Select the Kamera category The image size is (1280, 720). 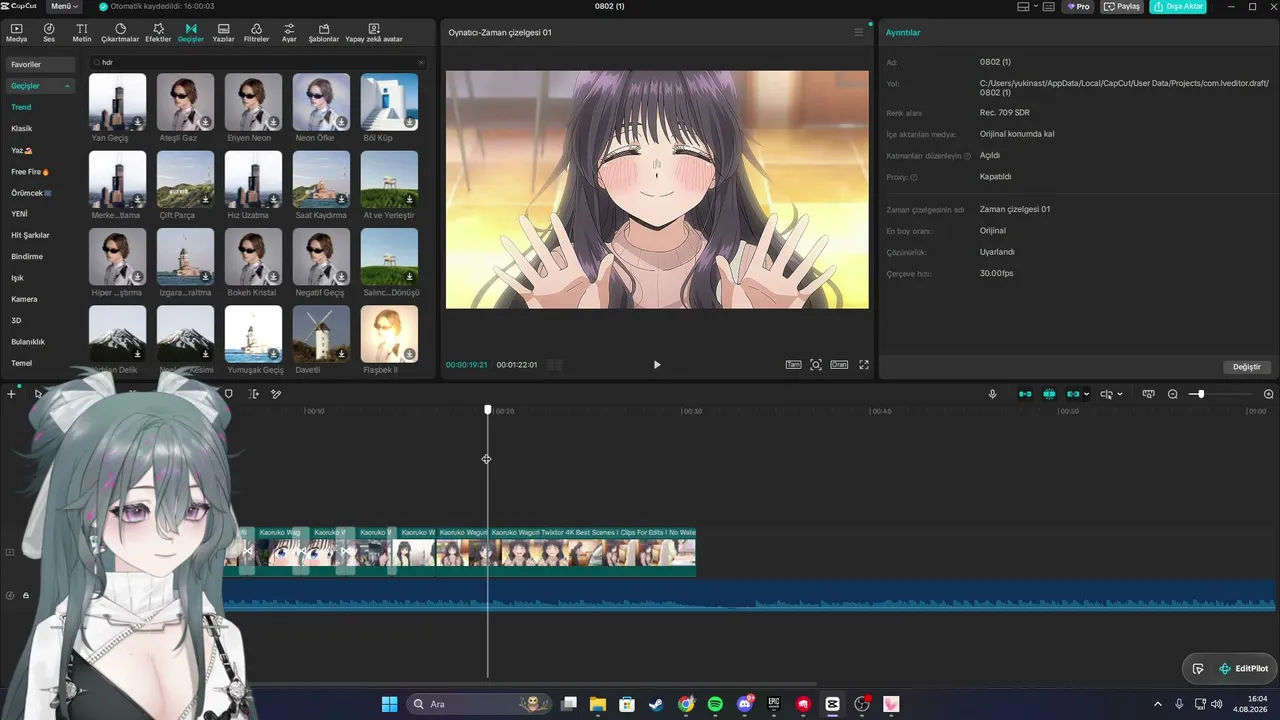coord(24,299)
